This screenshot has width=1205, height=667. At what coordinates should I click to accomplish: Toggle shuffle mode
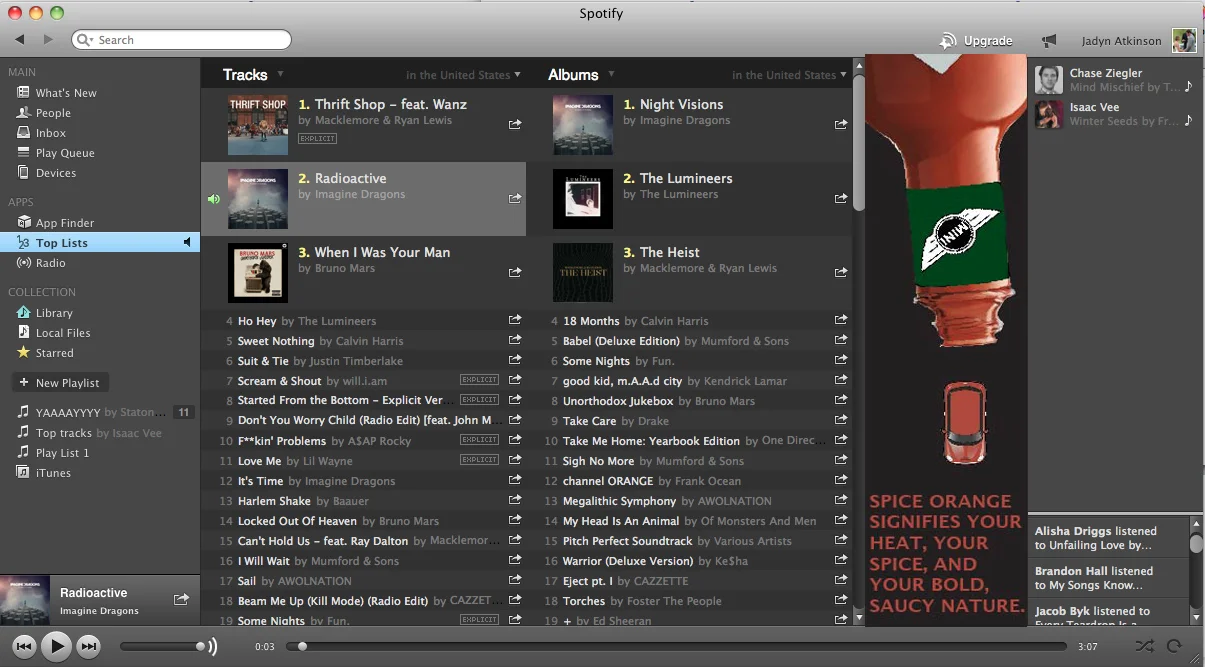pos(1145,646)
